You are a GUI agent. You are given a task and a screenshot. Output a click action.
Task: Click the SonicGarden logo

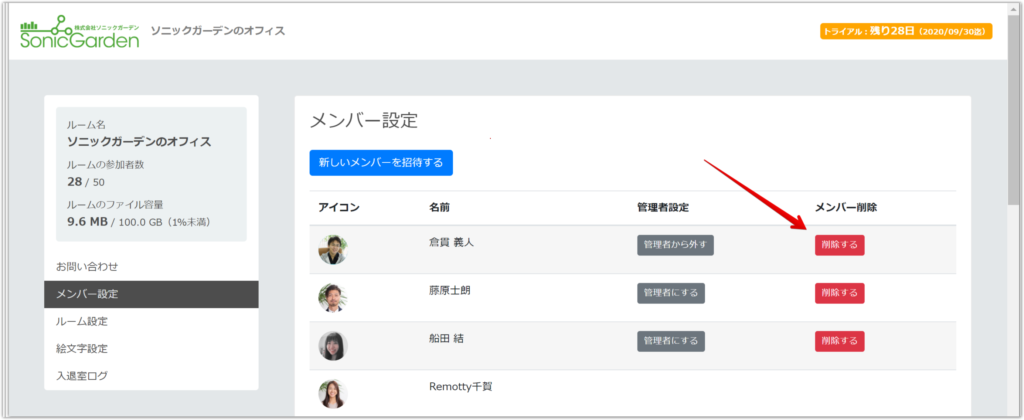click(80, 33)
